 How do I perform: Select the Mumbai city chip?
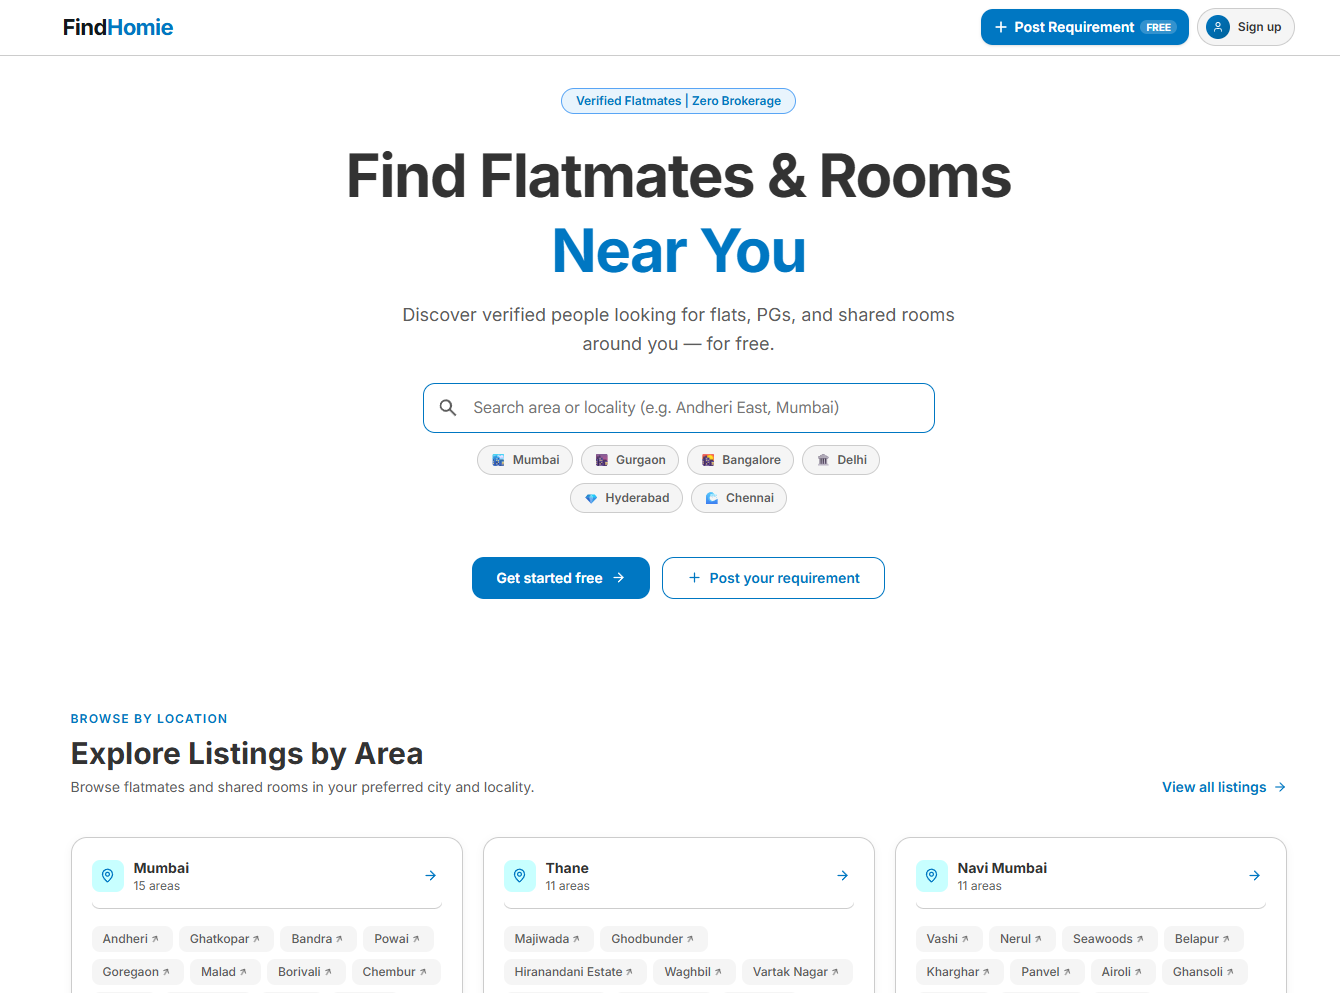(525, 460)
